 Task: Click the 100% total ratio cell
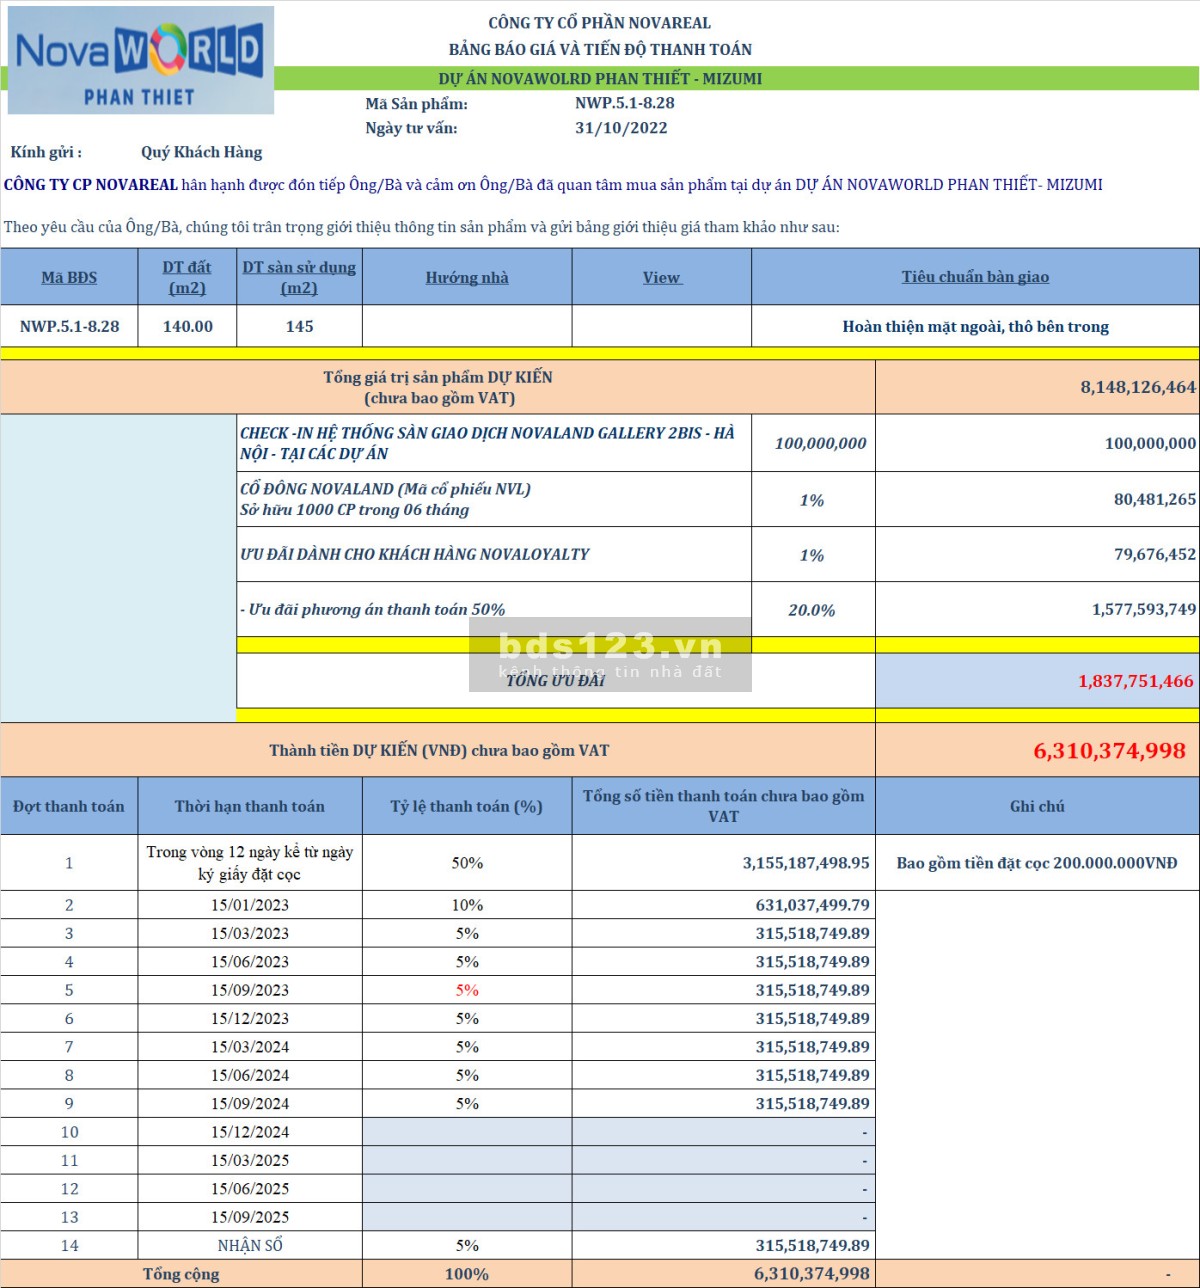pyautogui.click(x=467, y=1274)
